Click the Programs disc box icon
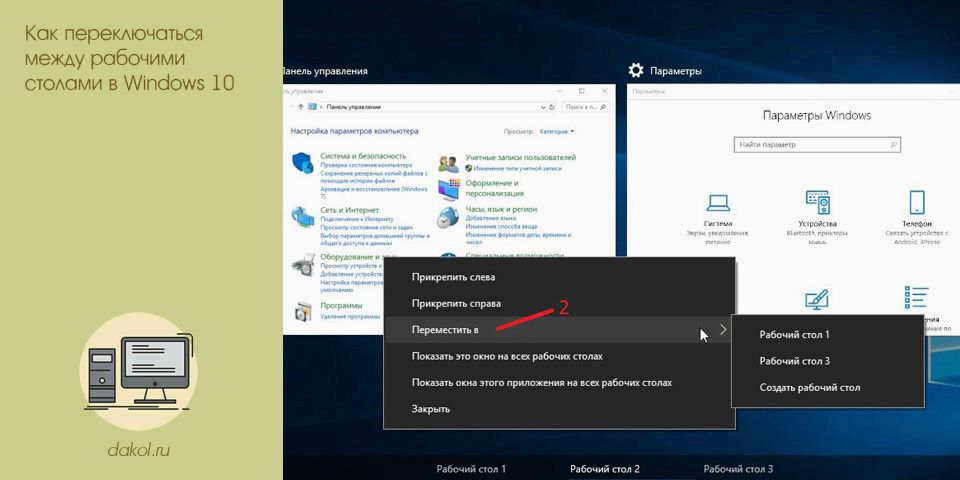This screenshot has height=480, width=960. 303,311
